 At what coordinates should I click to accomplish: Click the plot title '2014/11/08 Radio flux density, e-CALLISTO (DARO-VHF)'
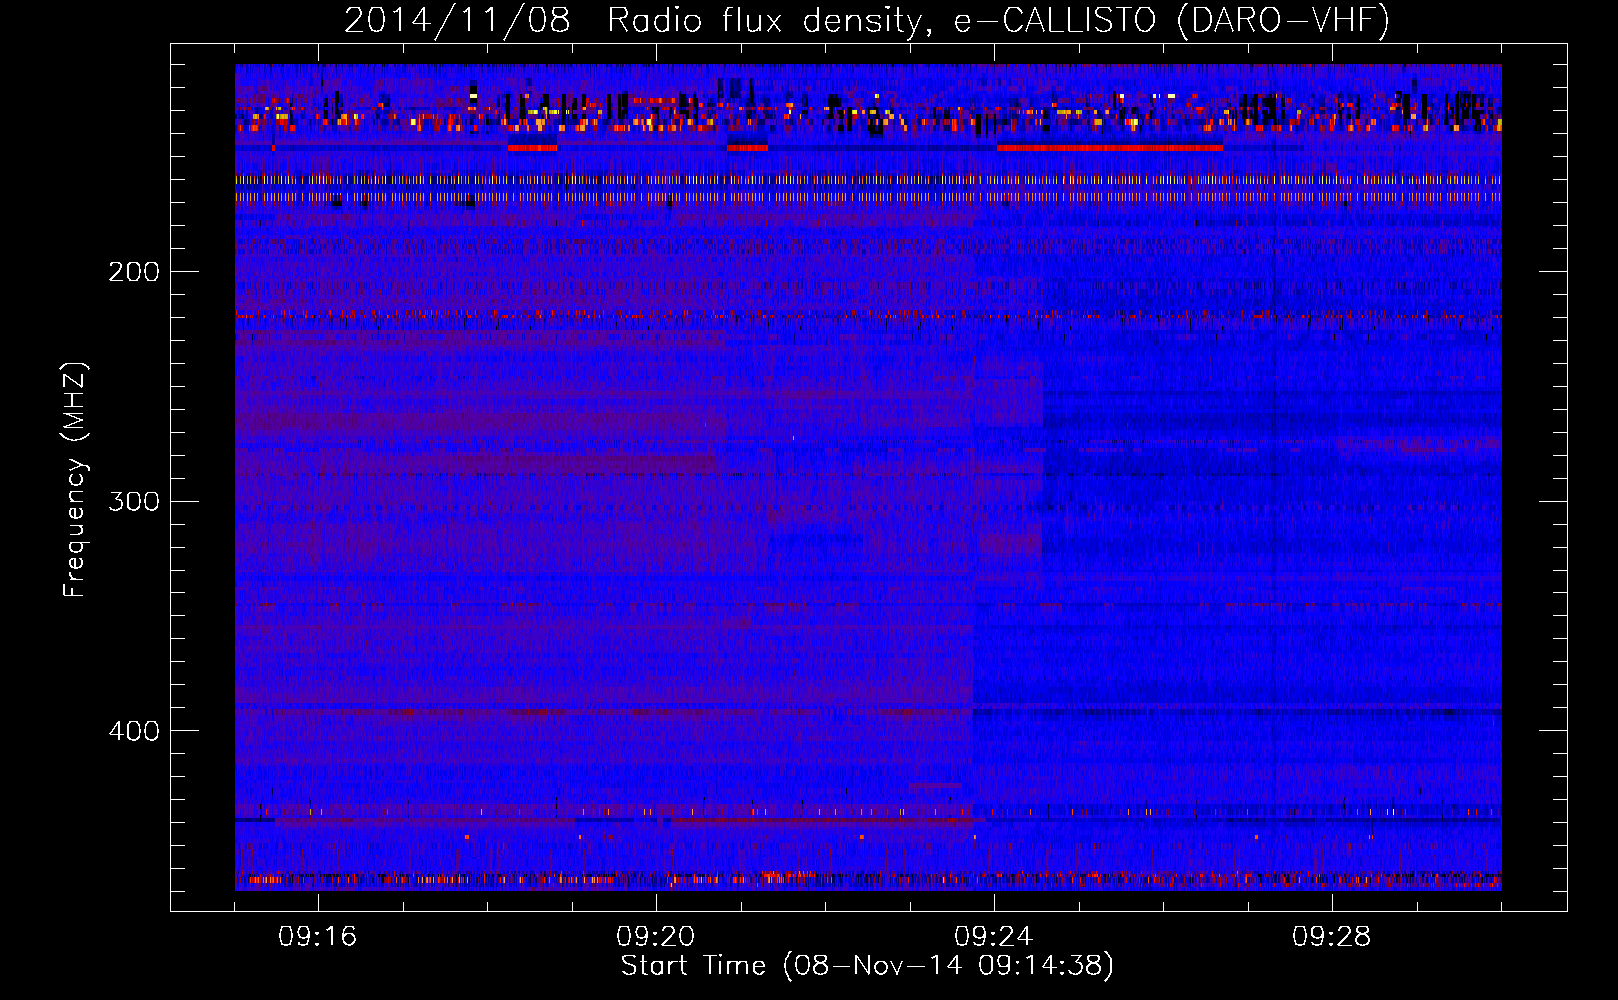(x=867, y=21)
